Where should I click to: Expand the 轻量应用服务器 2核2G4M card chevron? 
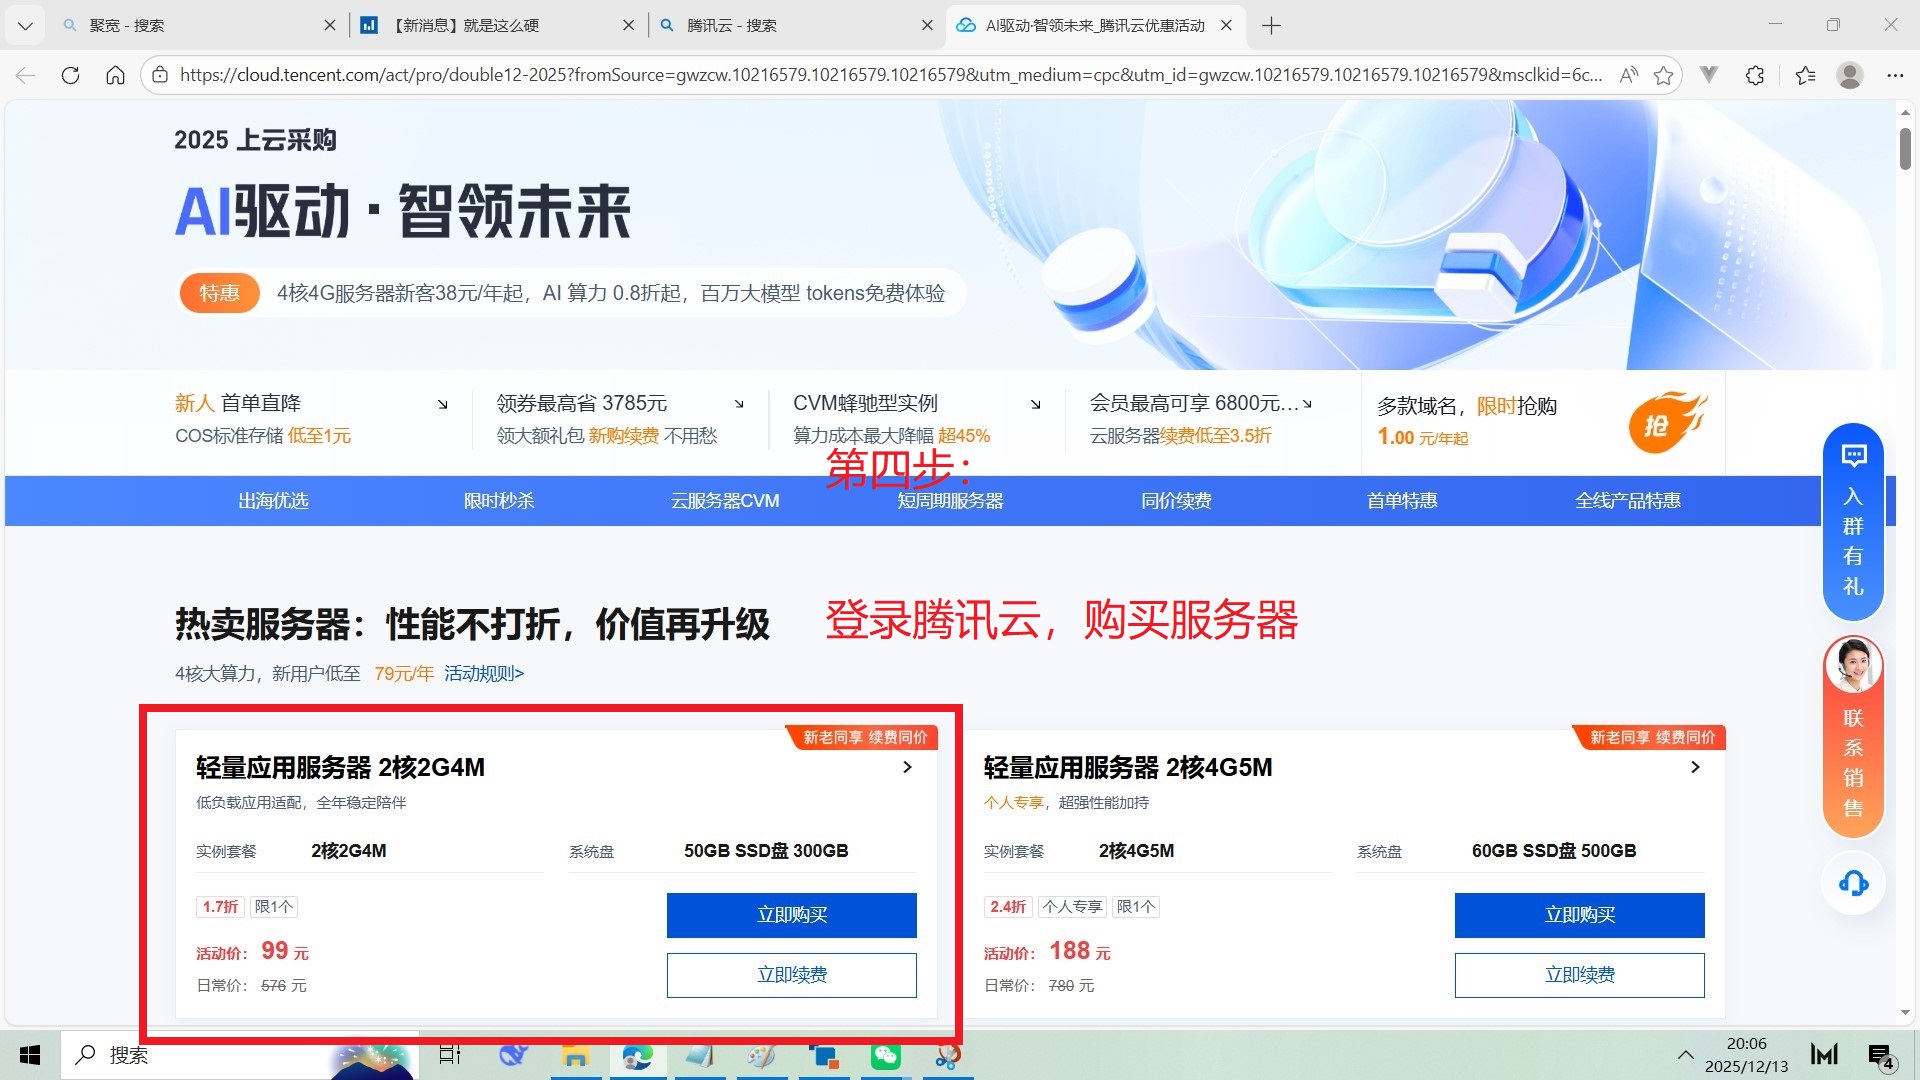tap(907, 767)
